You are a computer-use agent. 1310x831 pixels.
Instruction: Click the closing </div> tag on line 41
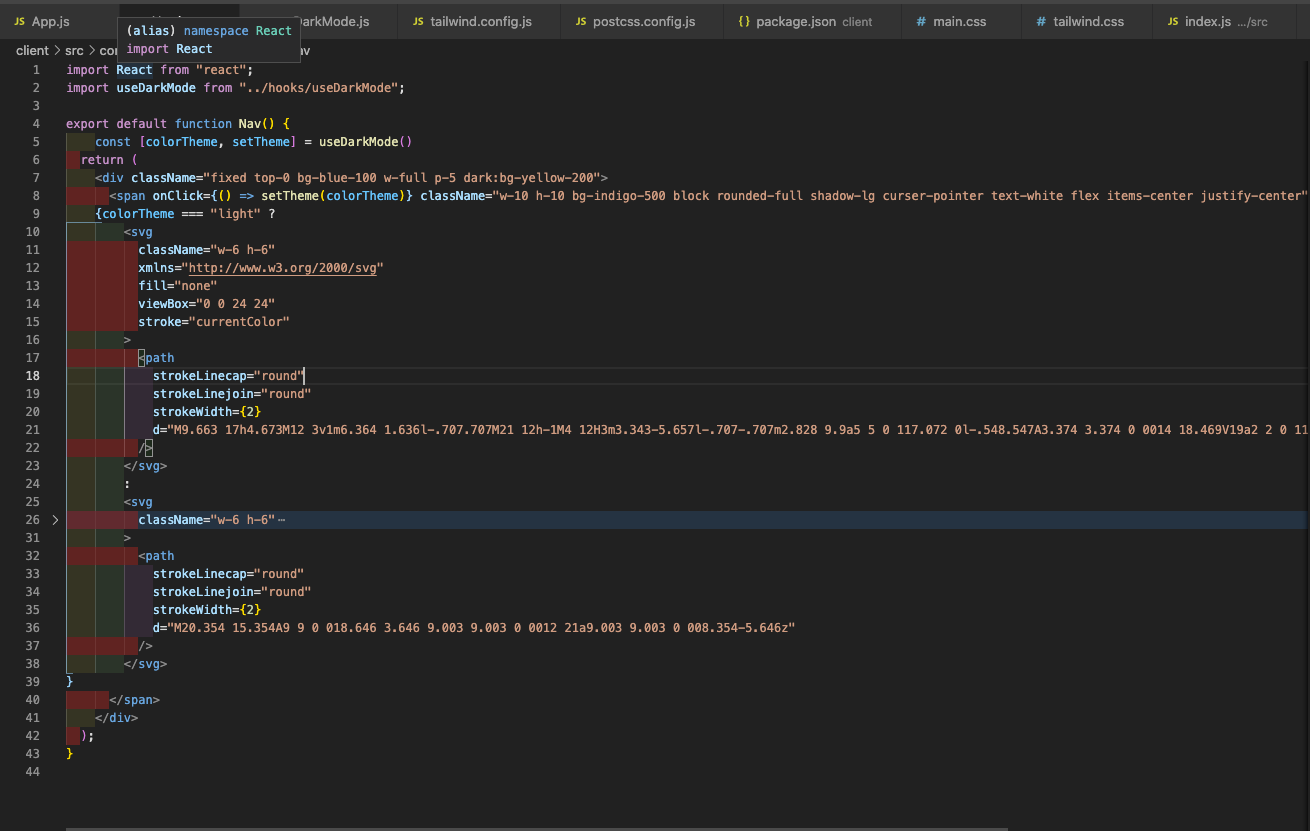click(x=117, y=718)
